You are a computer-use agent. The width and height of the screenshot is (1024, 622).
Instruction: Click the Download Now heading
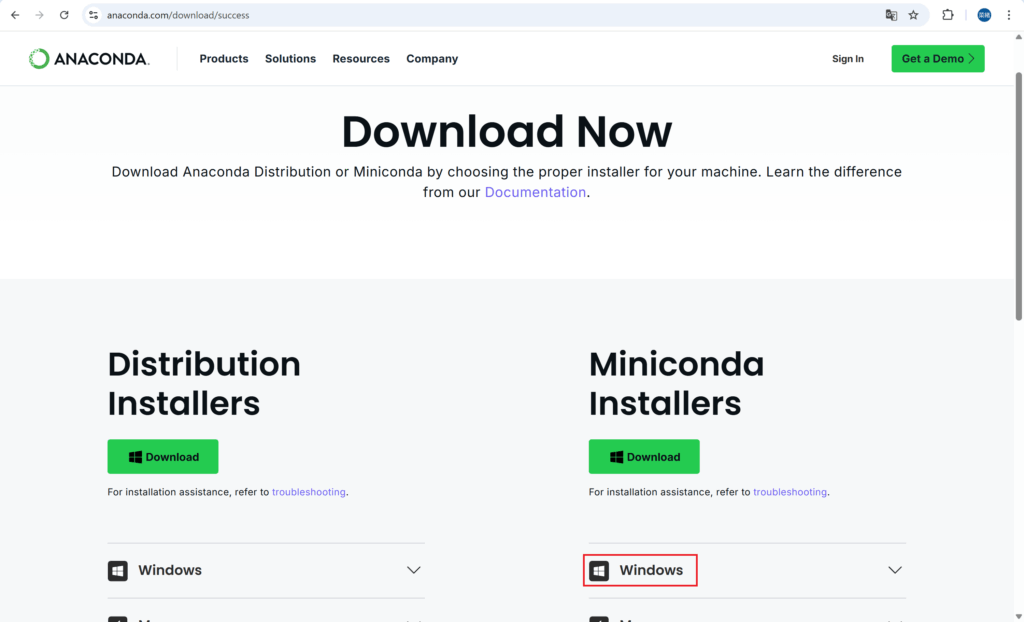[507, 131]
